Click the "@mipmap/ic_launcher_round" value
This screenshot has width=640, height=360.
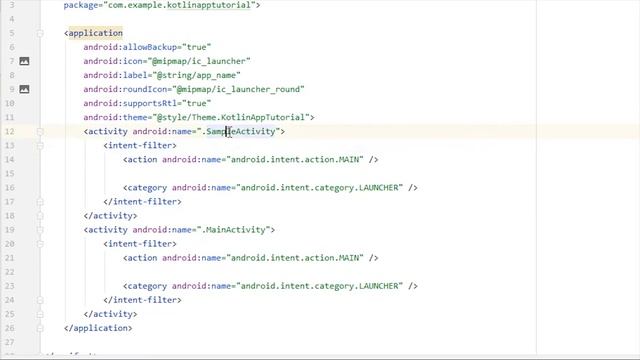pos(238,89)
